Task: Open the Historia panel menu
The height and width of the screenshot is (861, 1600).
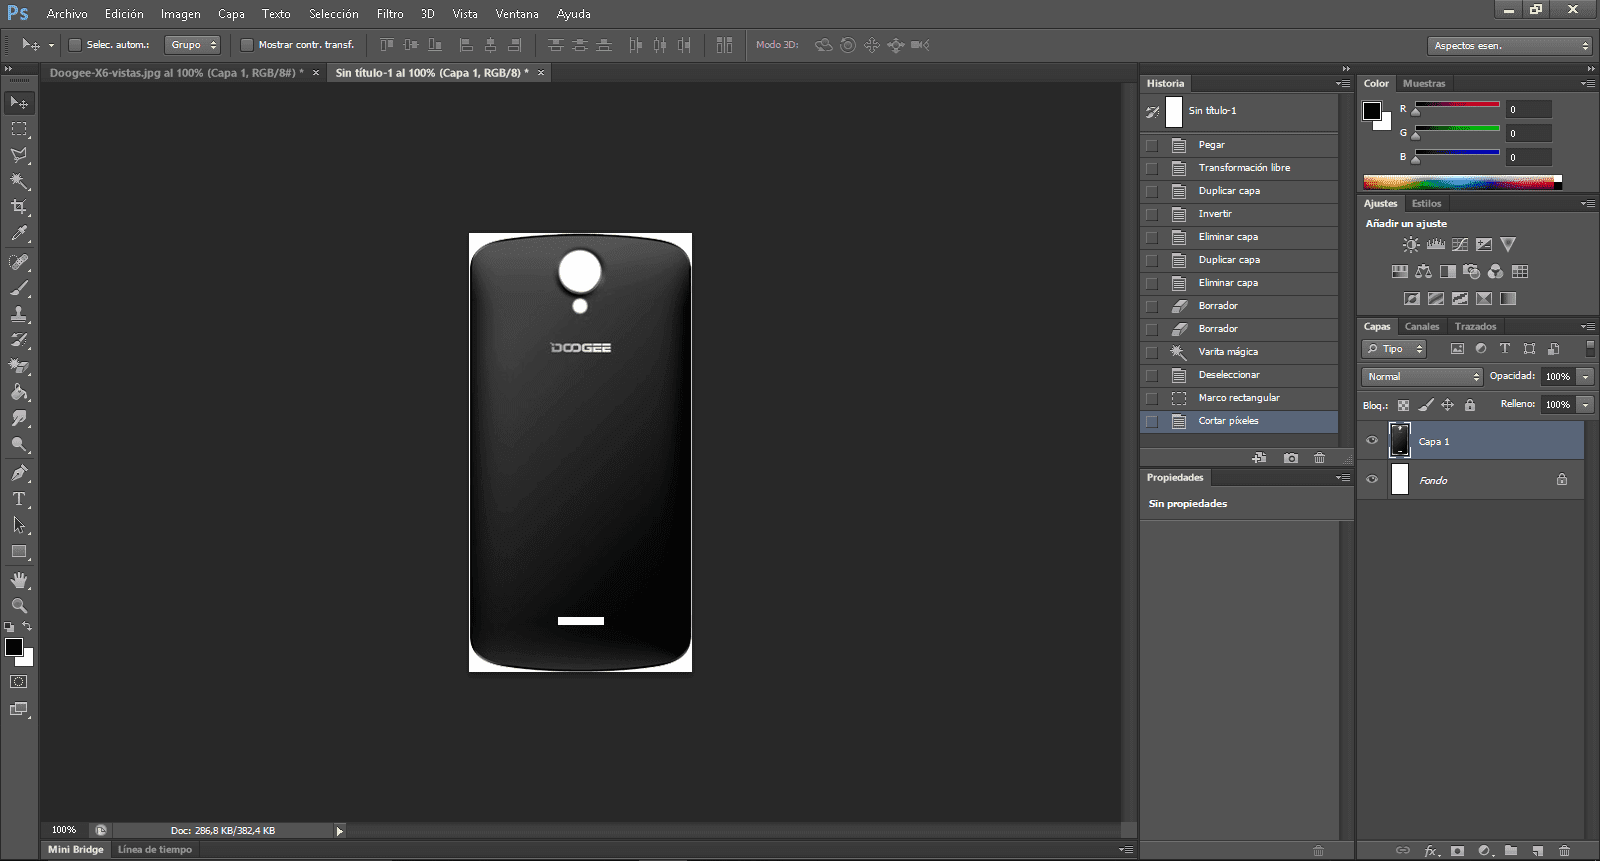Action: tap(1343, 84)
